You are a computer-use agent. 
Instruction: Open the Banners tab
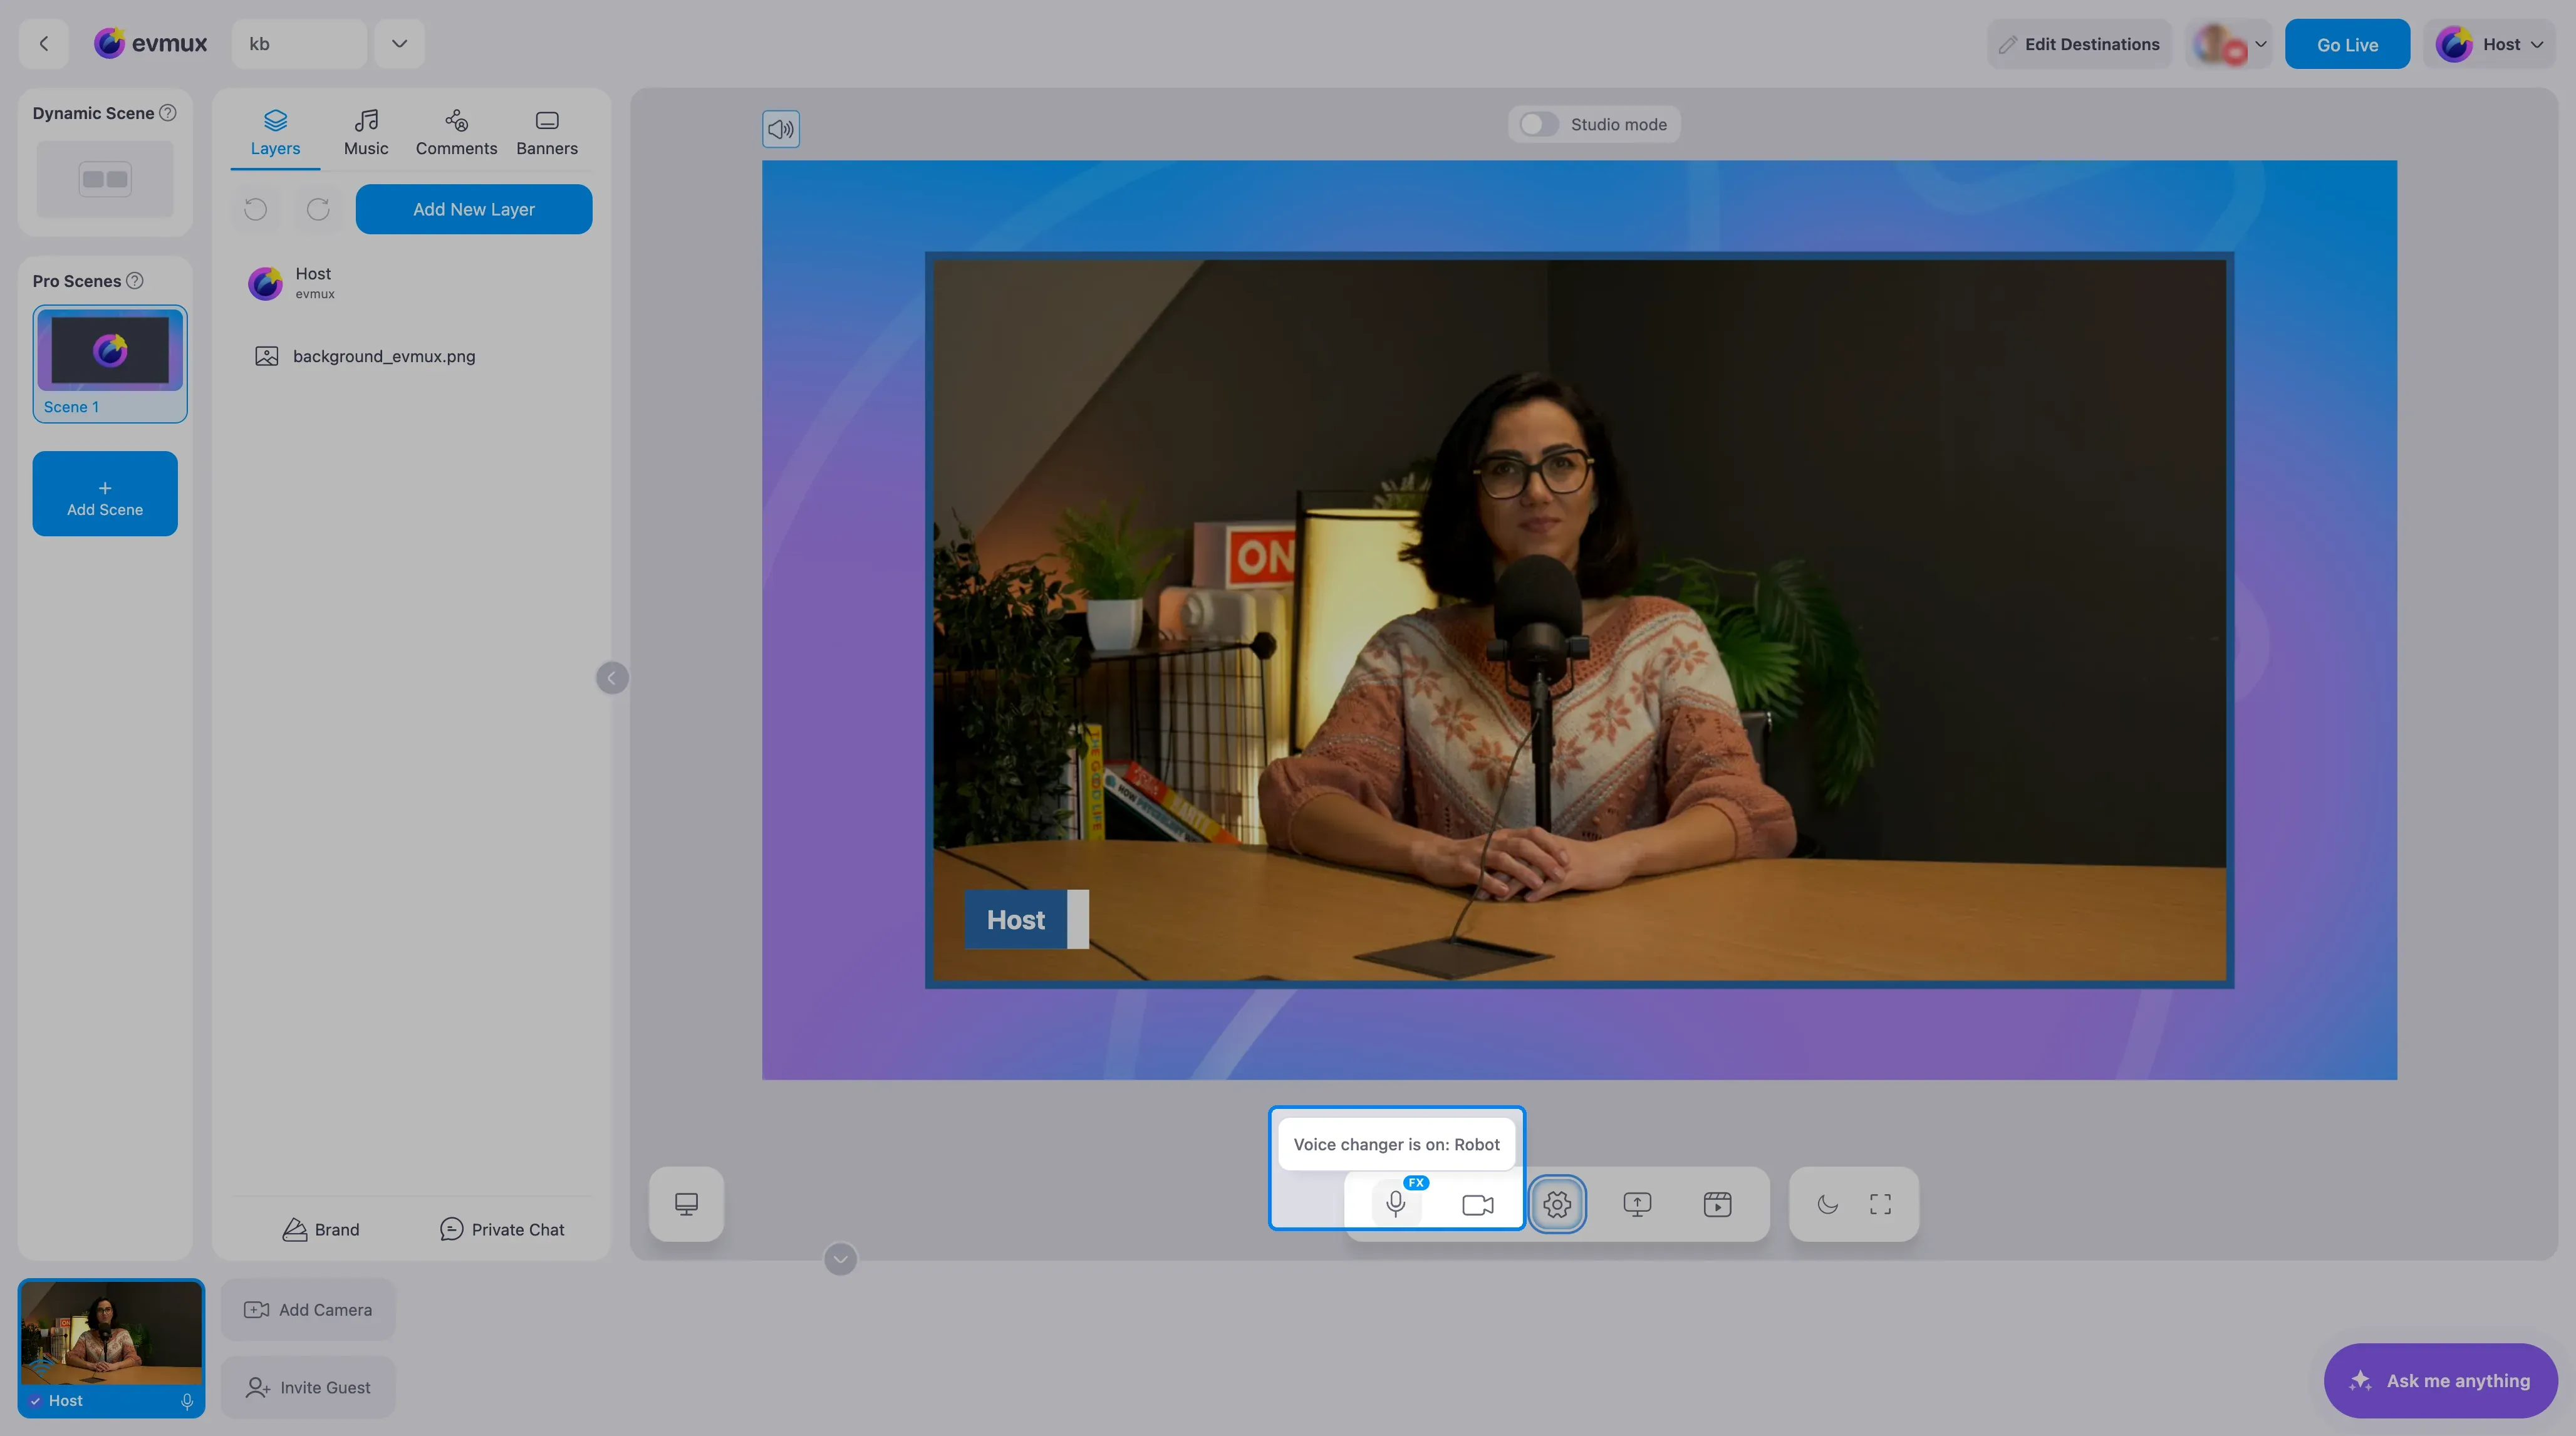[547, 134]
